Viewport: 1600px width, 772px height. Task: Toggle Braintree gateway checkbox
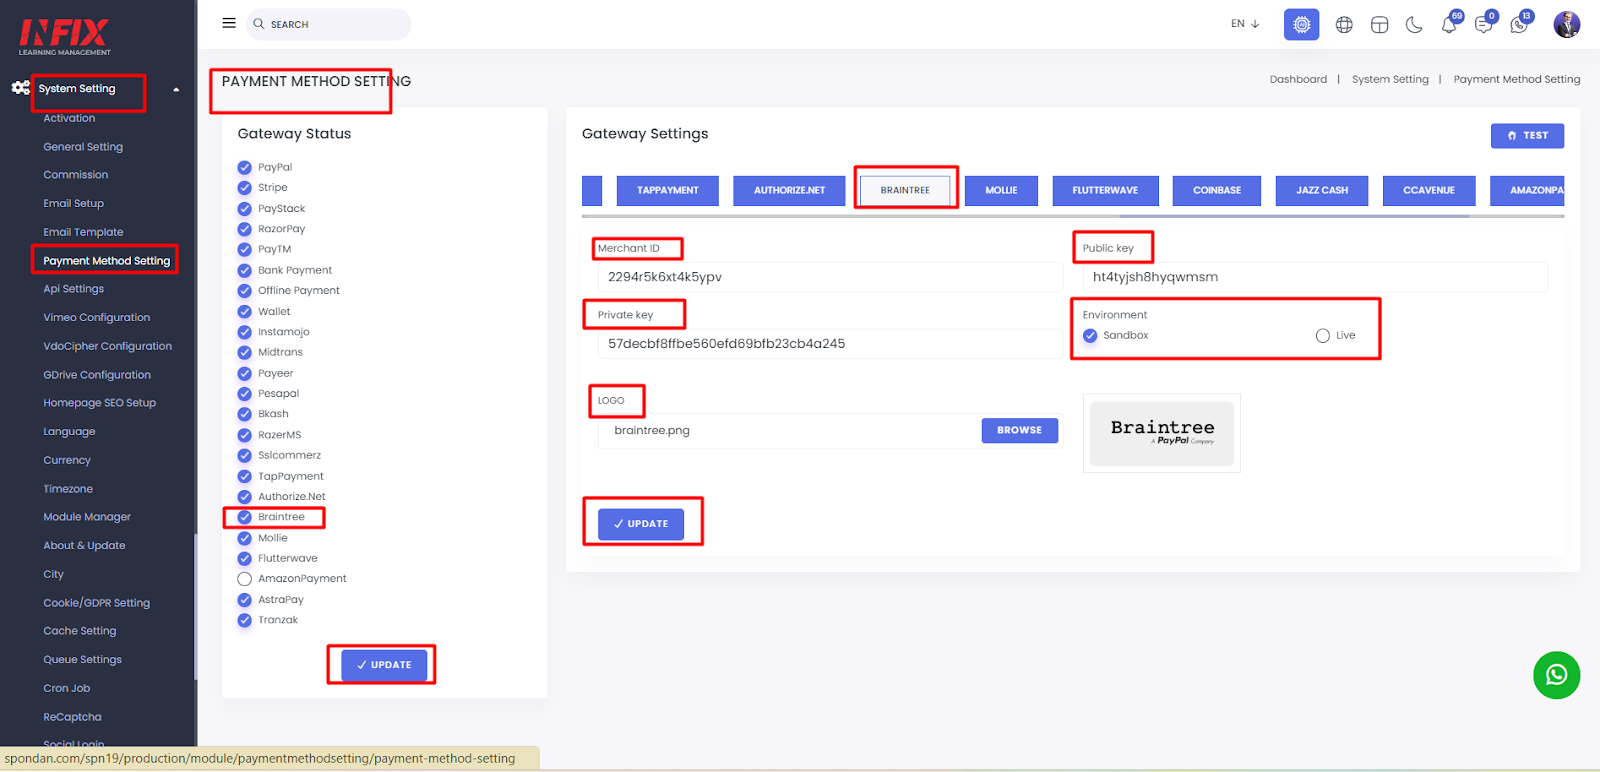244,517
